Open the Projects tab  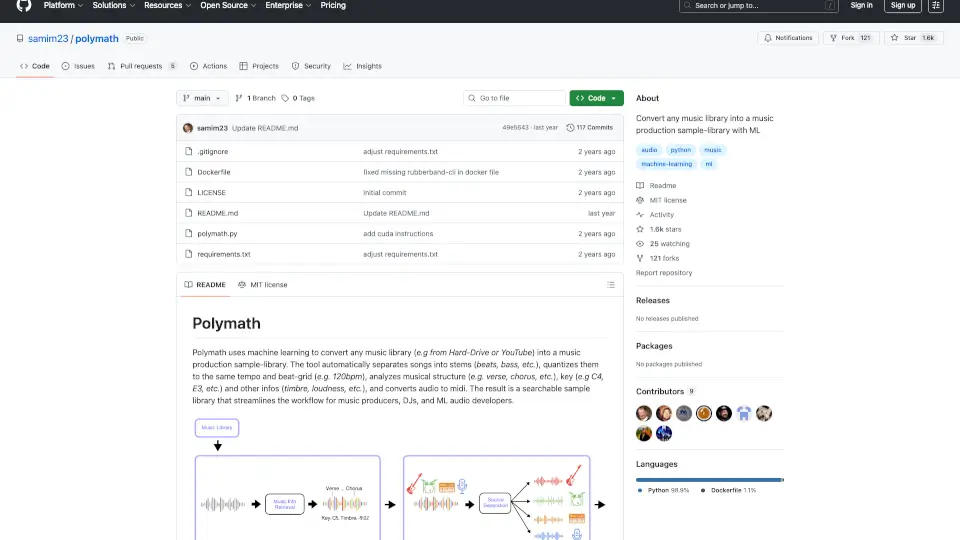[259, 66]
